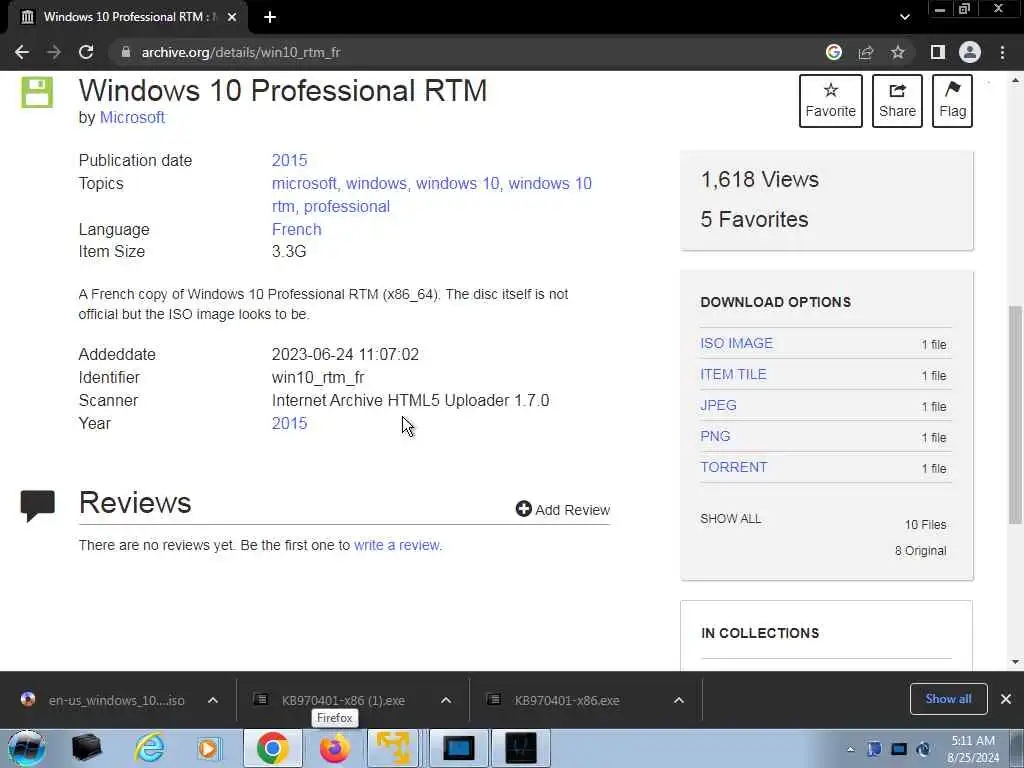Follow the 'write a review' link
Screen dimensions: 1024x768
click(x=397, y=545)
